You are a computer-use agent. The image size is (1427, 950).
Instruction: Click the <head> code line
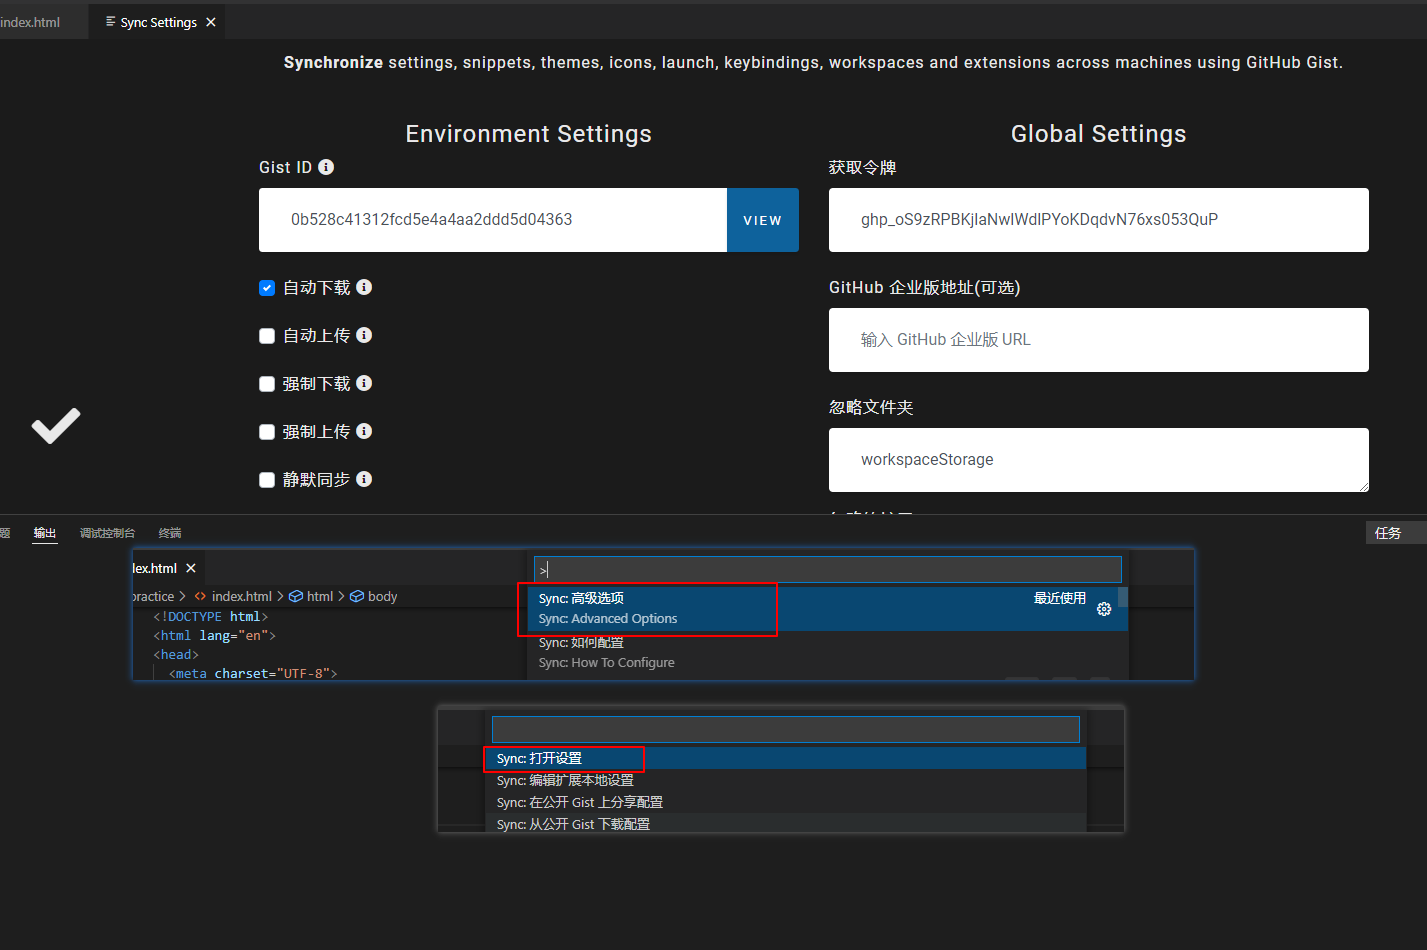point(176,655)
